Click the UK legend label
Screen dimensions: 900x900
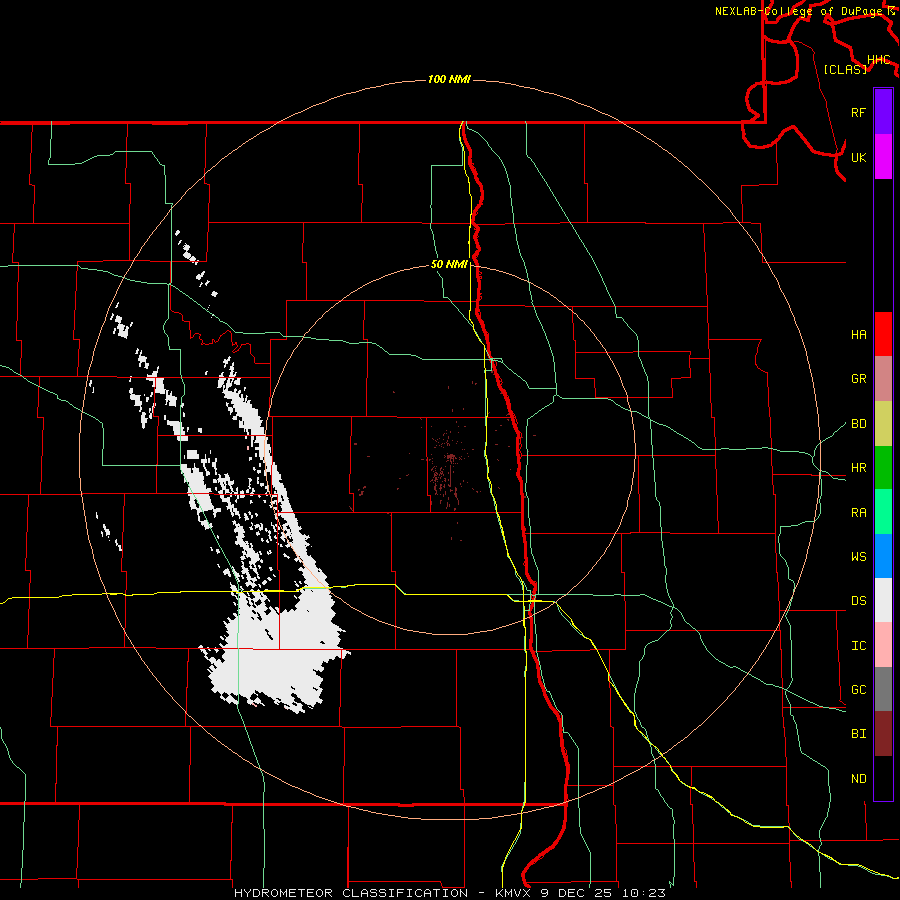click(859, 157)
